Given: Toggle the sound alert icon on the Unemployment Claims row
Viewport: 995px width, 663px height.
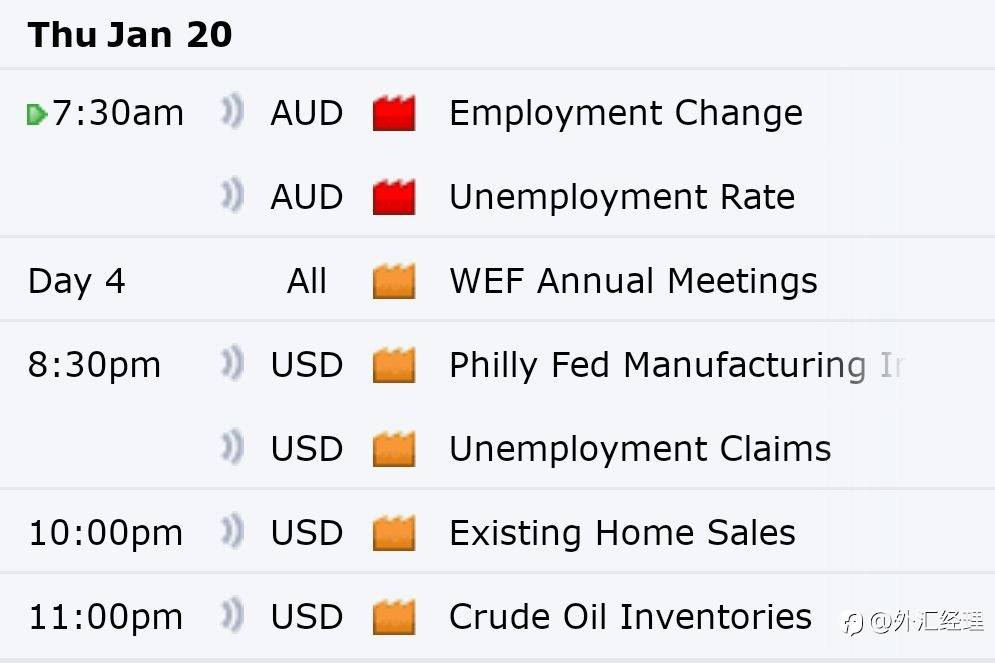Looking at the screenshot, I should (x=232, y=447).
